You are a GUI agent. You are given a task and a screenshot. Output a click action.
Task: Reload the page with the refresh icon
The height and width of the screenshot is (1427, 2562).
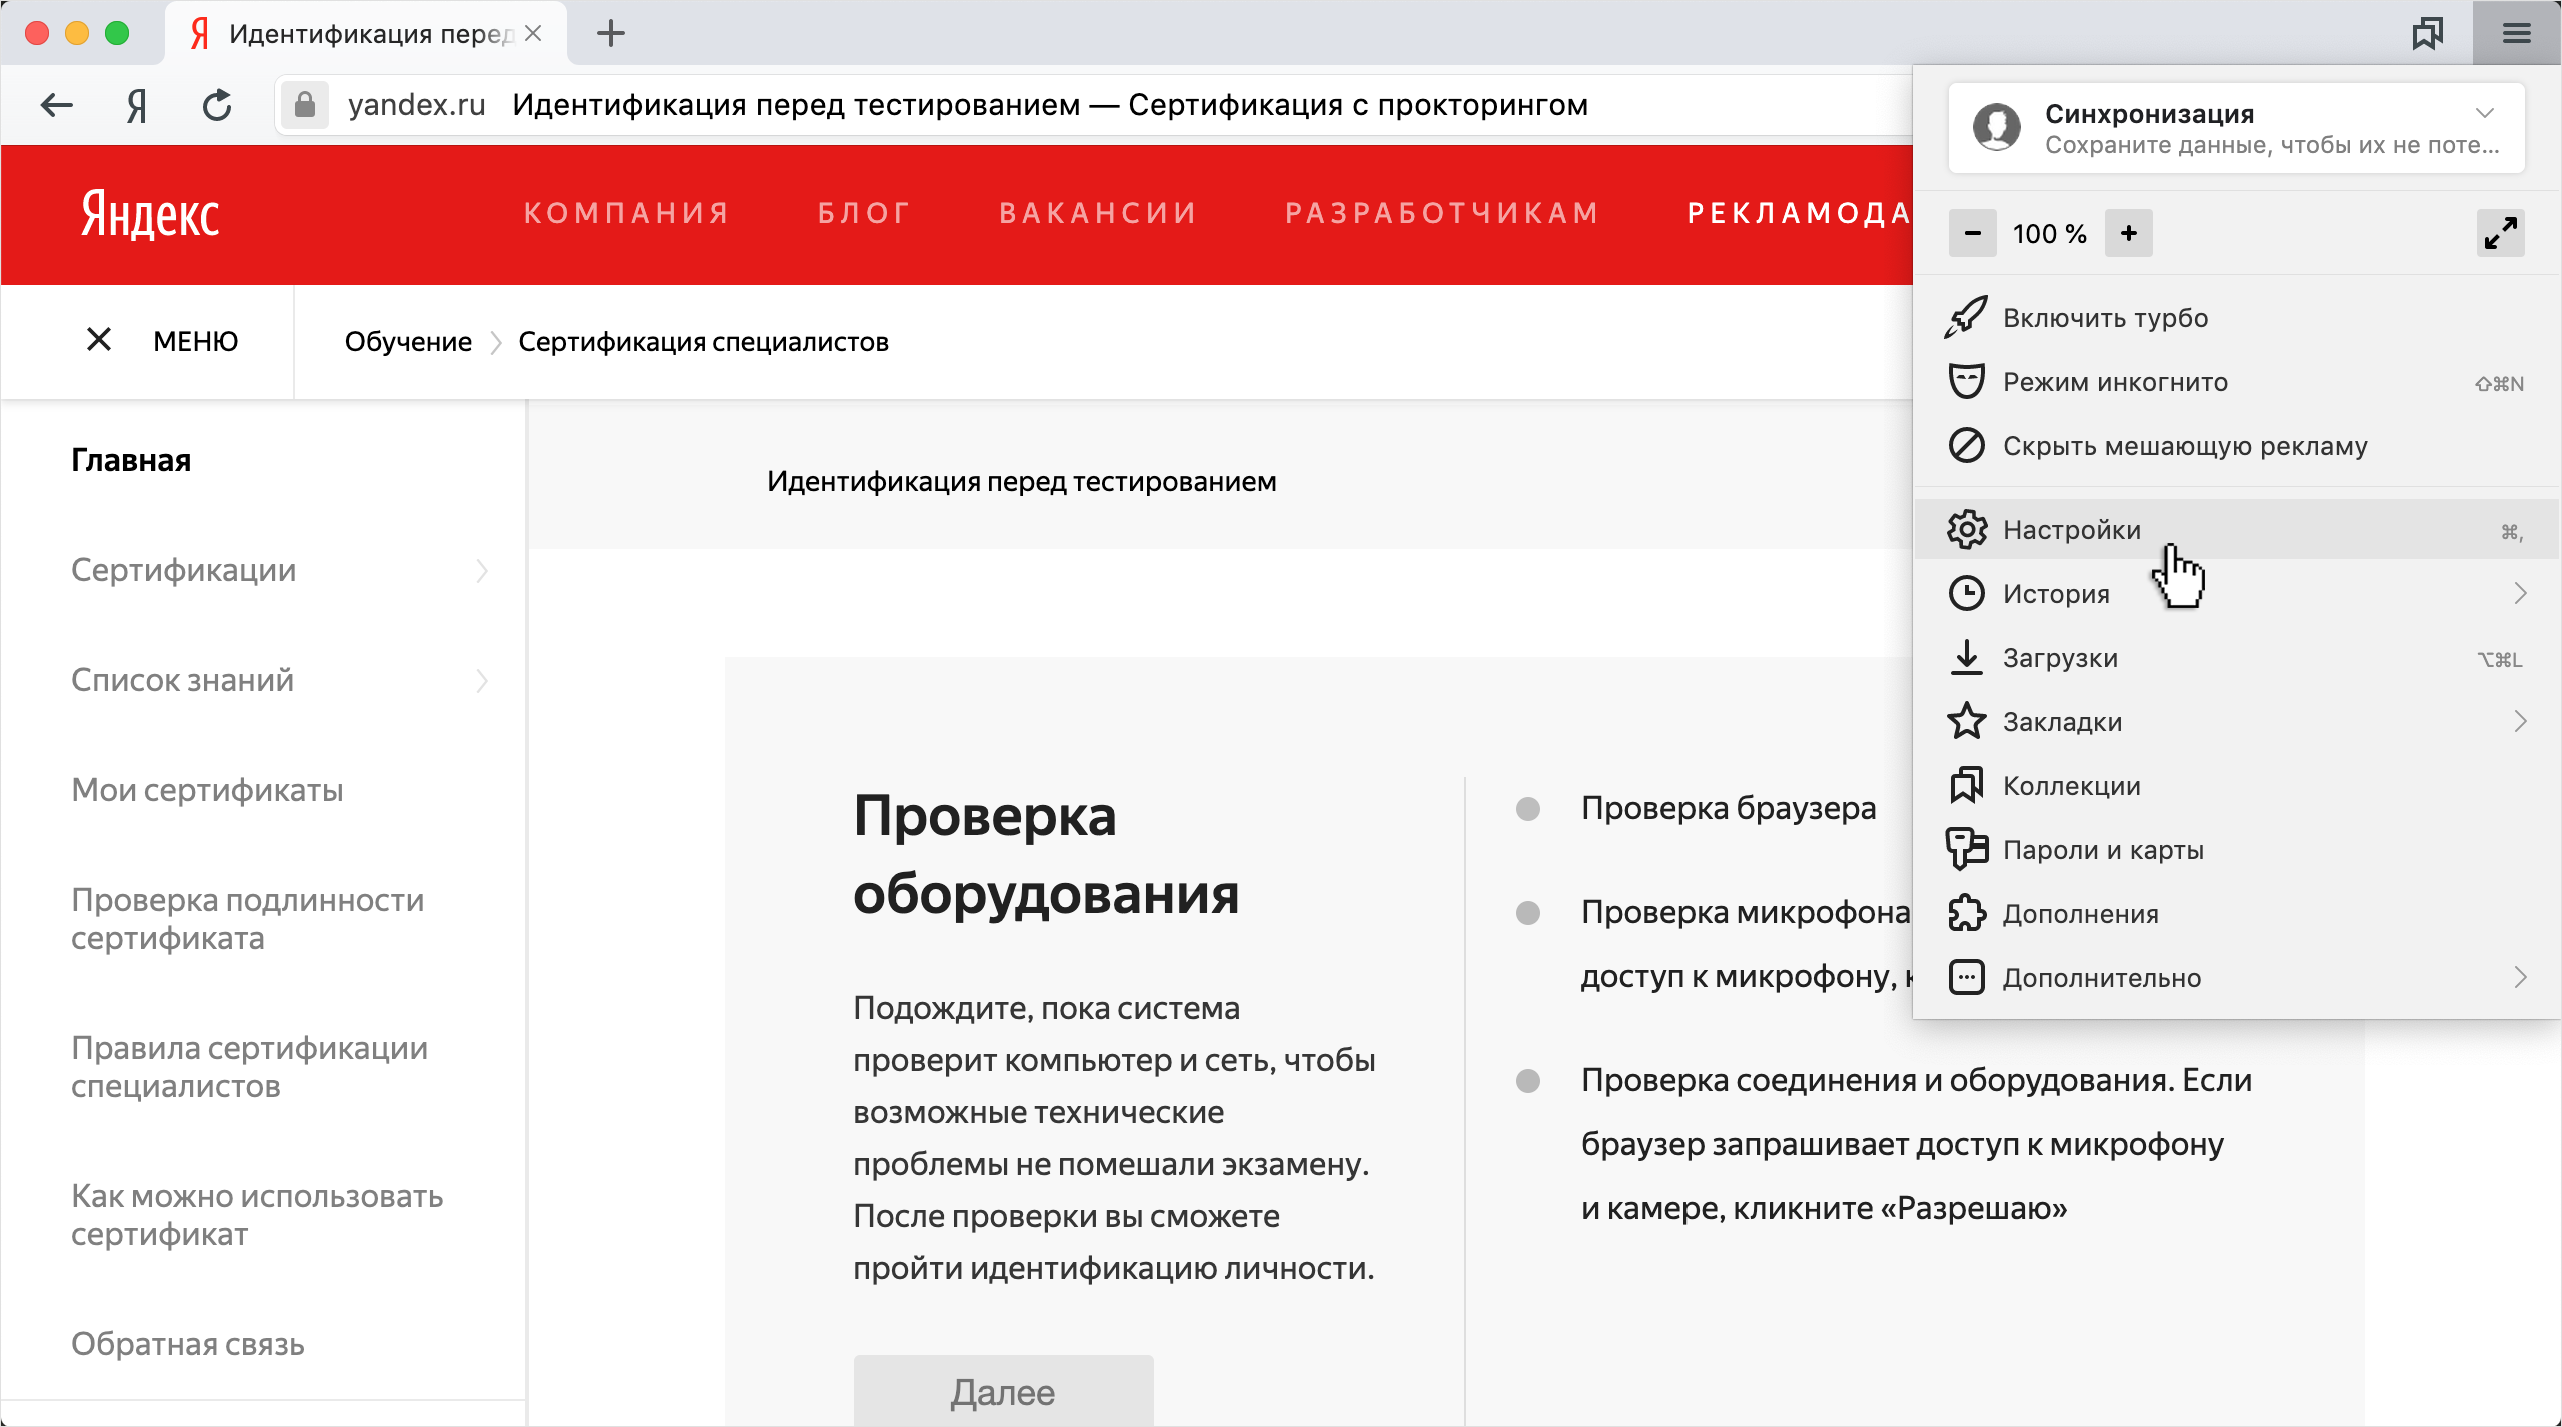(x=217, y=105)
